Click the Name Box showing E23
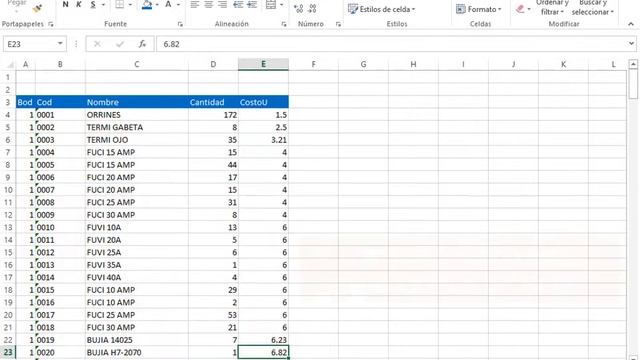This screenshot has width=640, height=360. tap(30, 44)
